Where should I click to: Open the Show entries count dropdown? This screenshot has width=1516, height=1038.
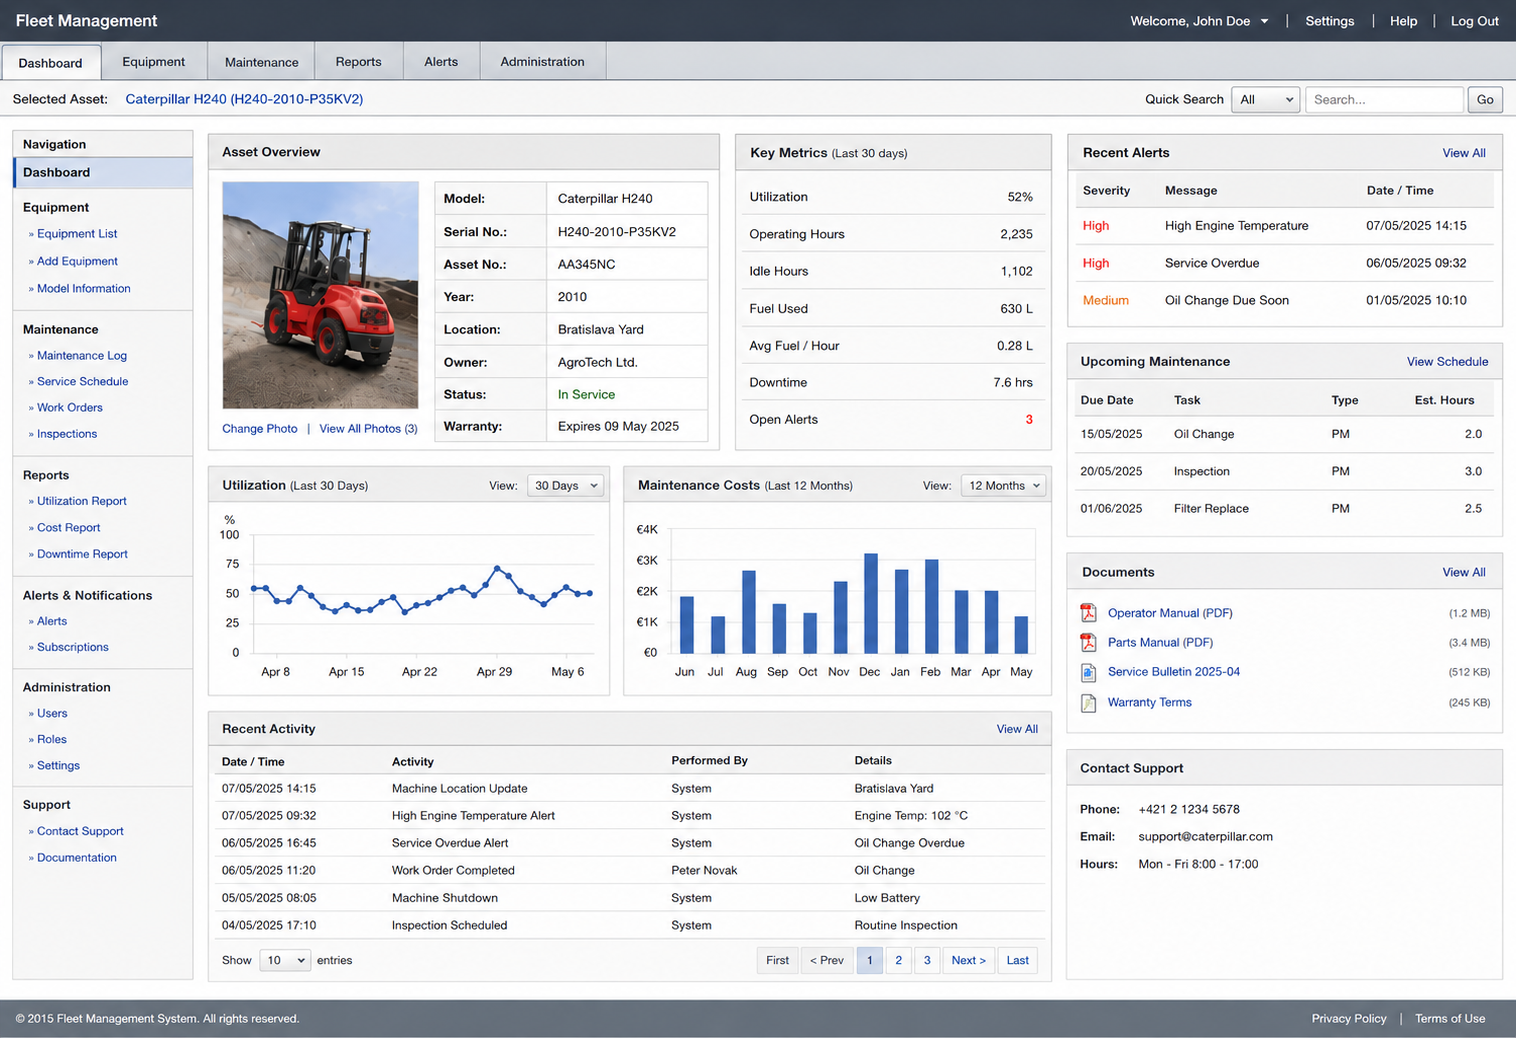(x=285, y=960)
